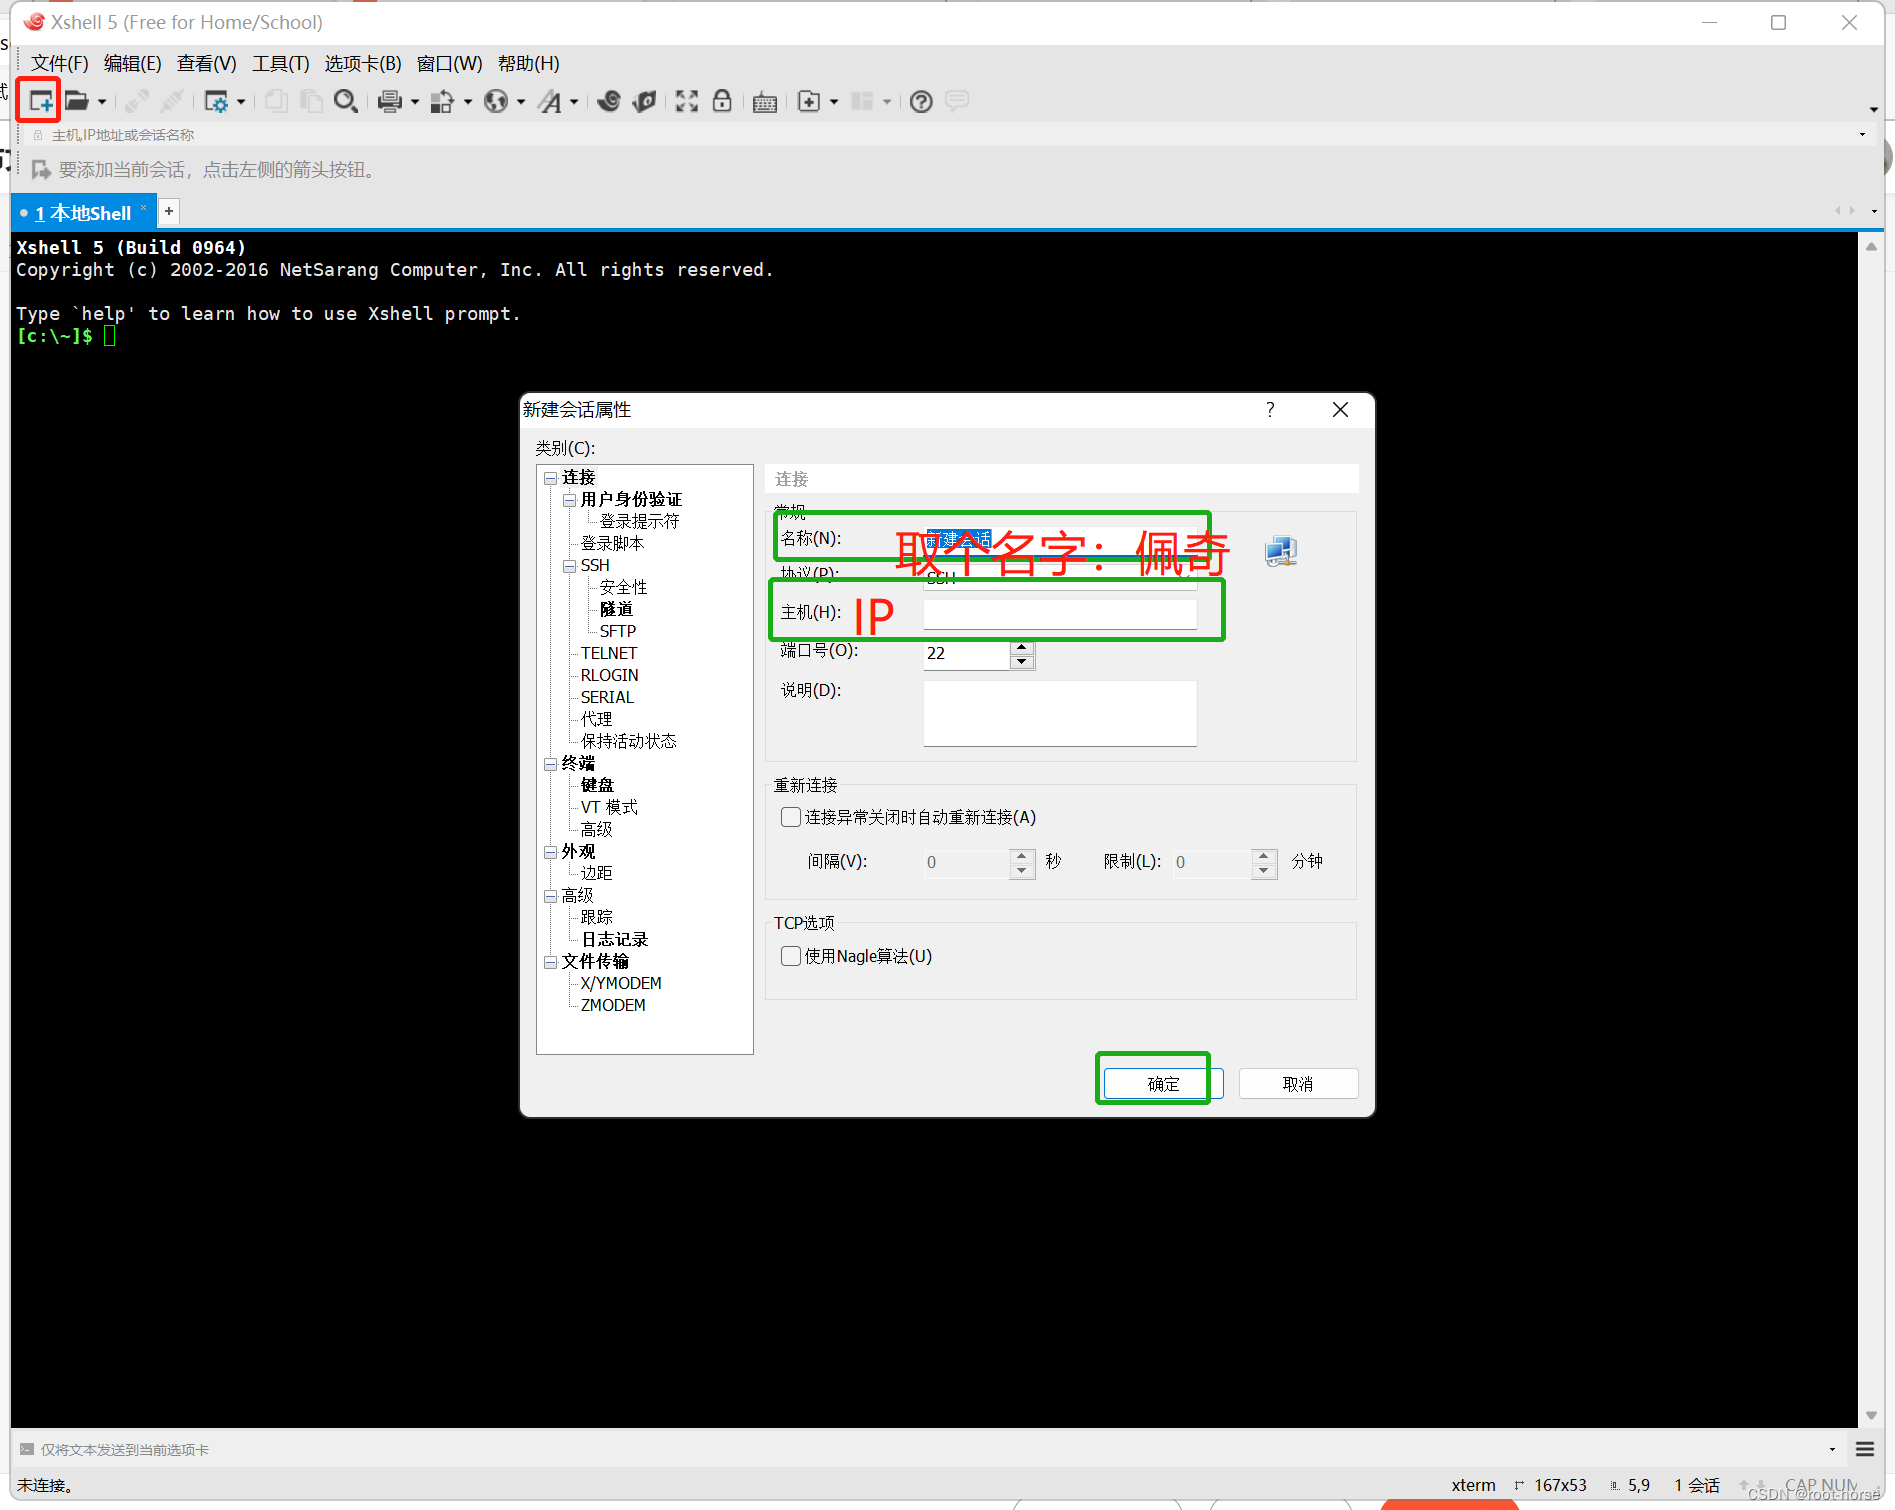Open the session properties gear icon

pos(216,101)
